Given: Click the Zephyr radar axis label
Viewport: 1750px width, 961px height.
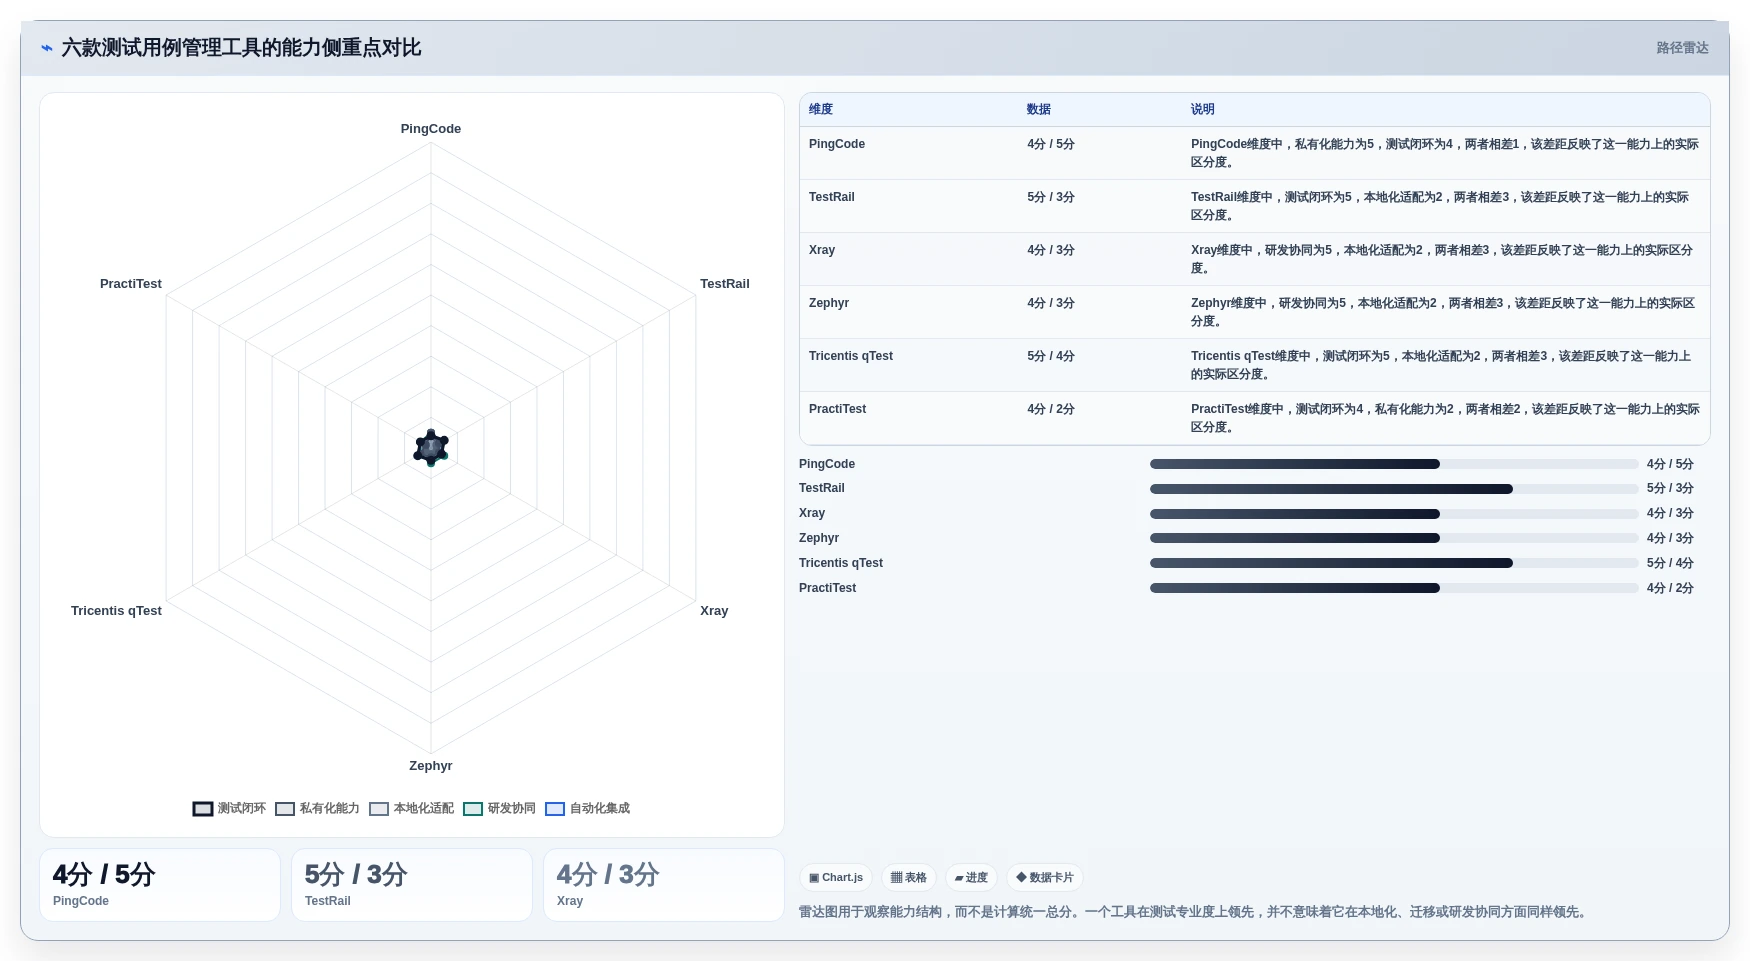Looking at the screenshot, I should click(x=431, y=766).
